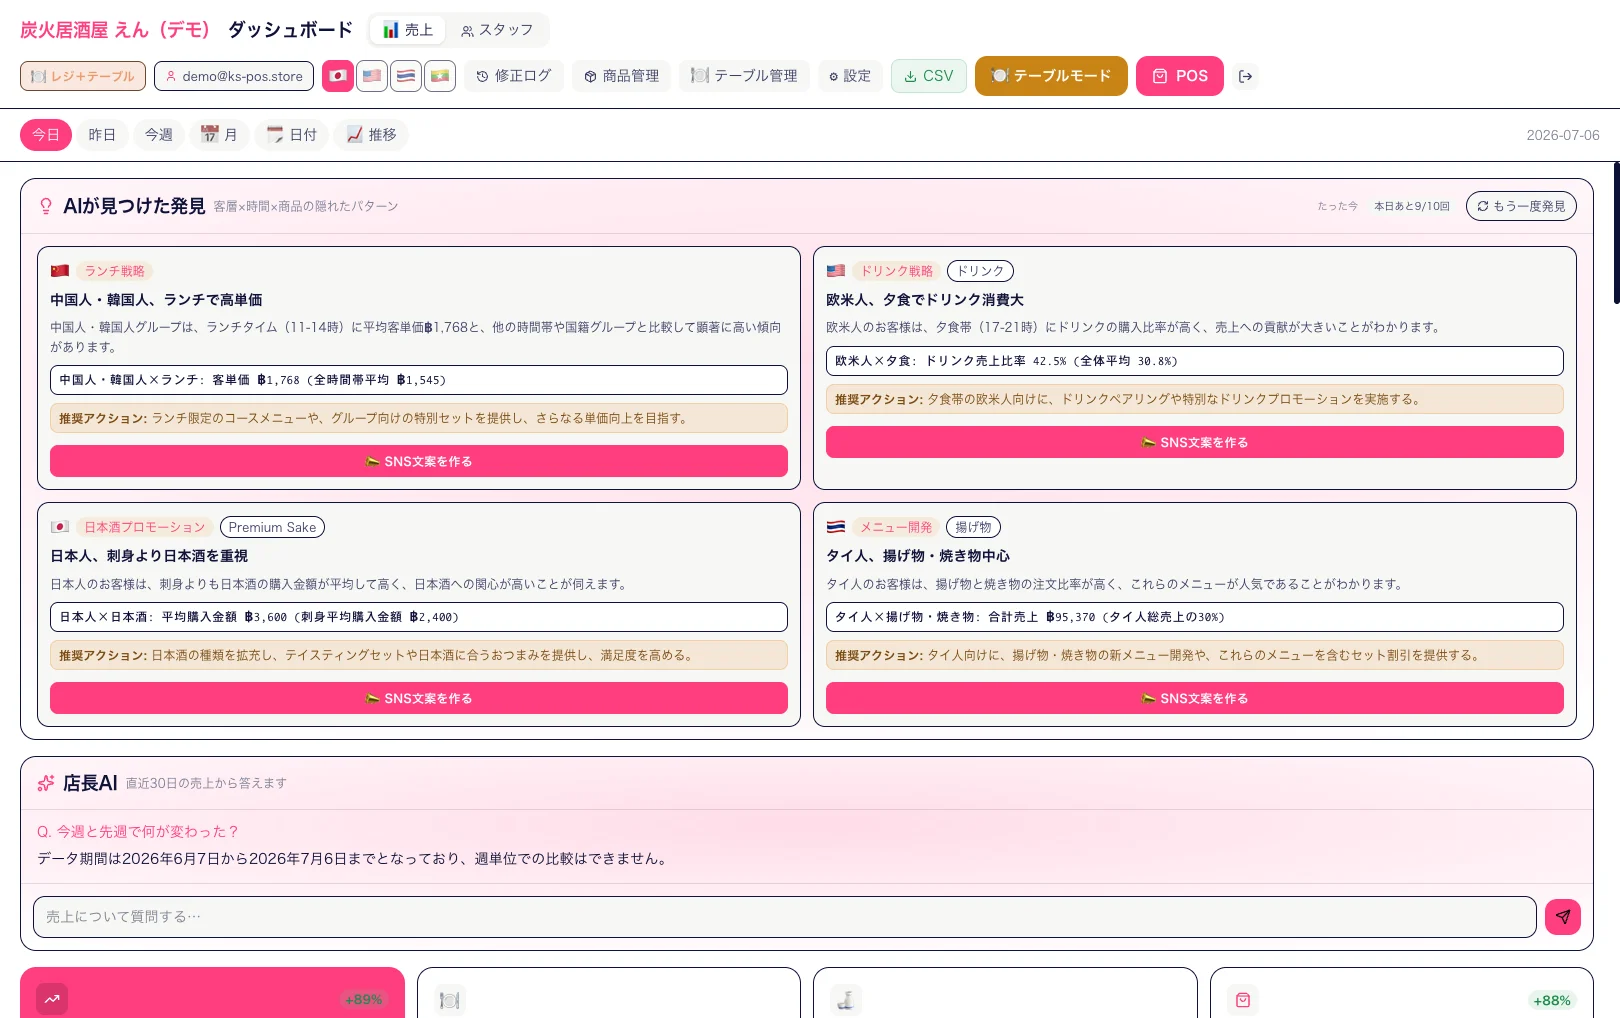This screenshot has height=1018, width=1620.
Task: Click the 日本人×日本酒 stat box
Action: pos(419,617)
